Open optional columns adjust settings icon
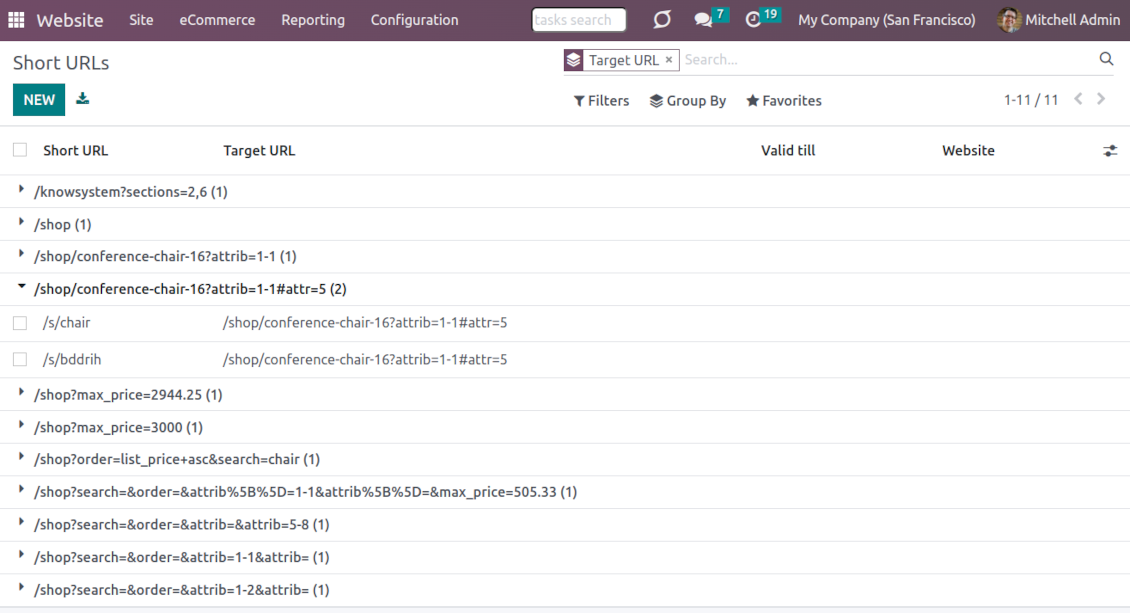 click(1110, 151)
